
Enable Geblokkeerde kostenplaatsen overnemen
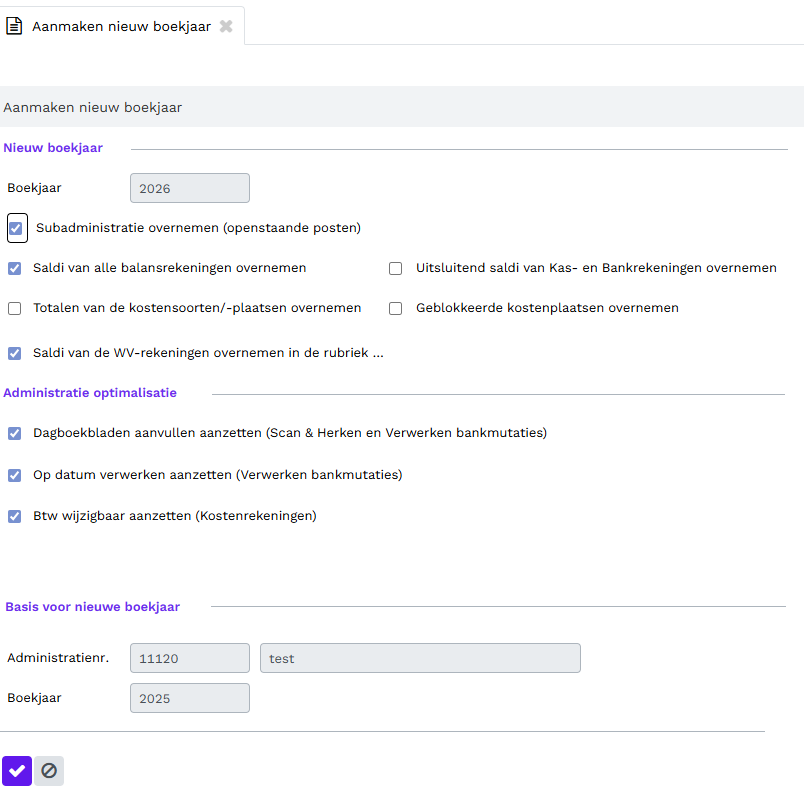click(x=395, y=308)
